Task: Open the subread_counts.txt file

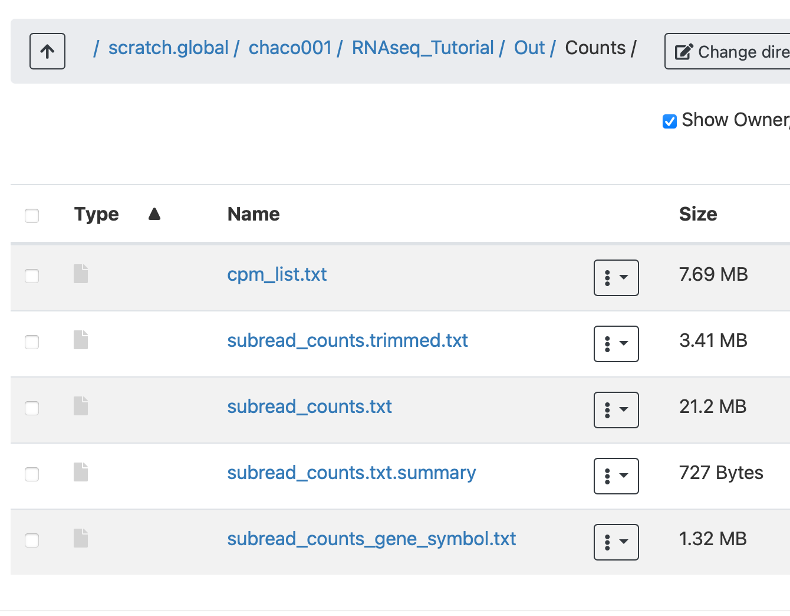Action: coord(309,406)
